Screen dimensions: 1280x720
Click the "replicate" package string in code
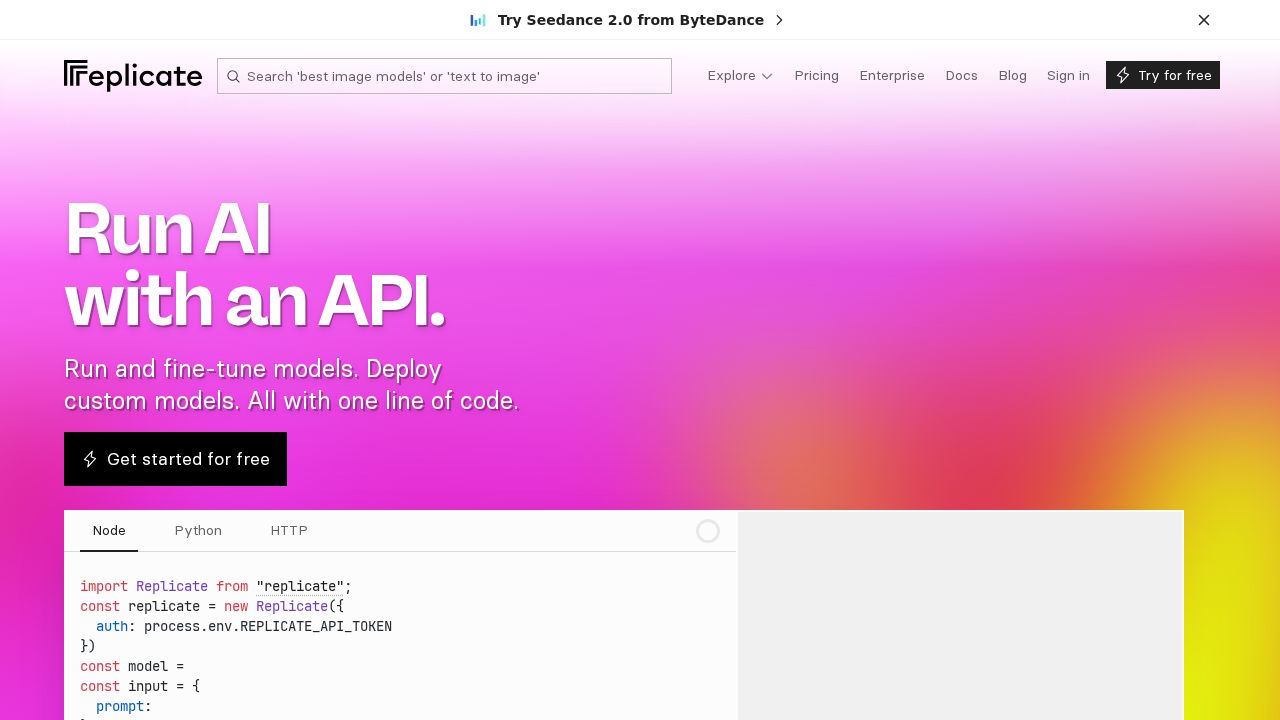[x=300, y=587]
